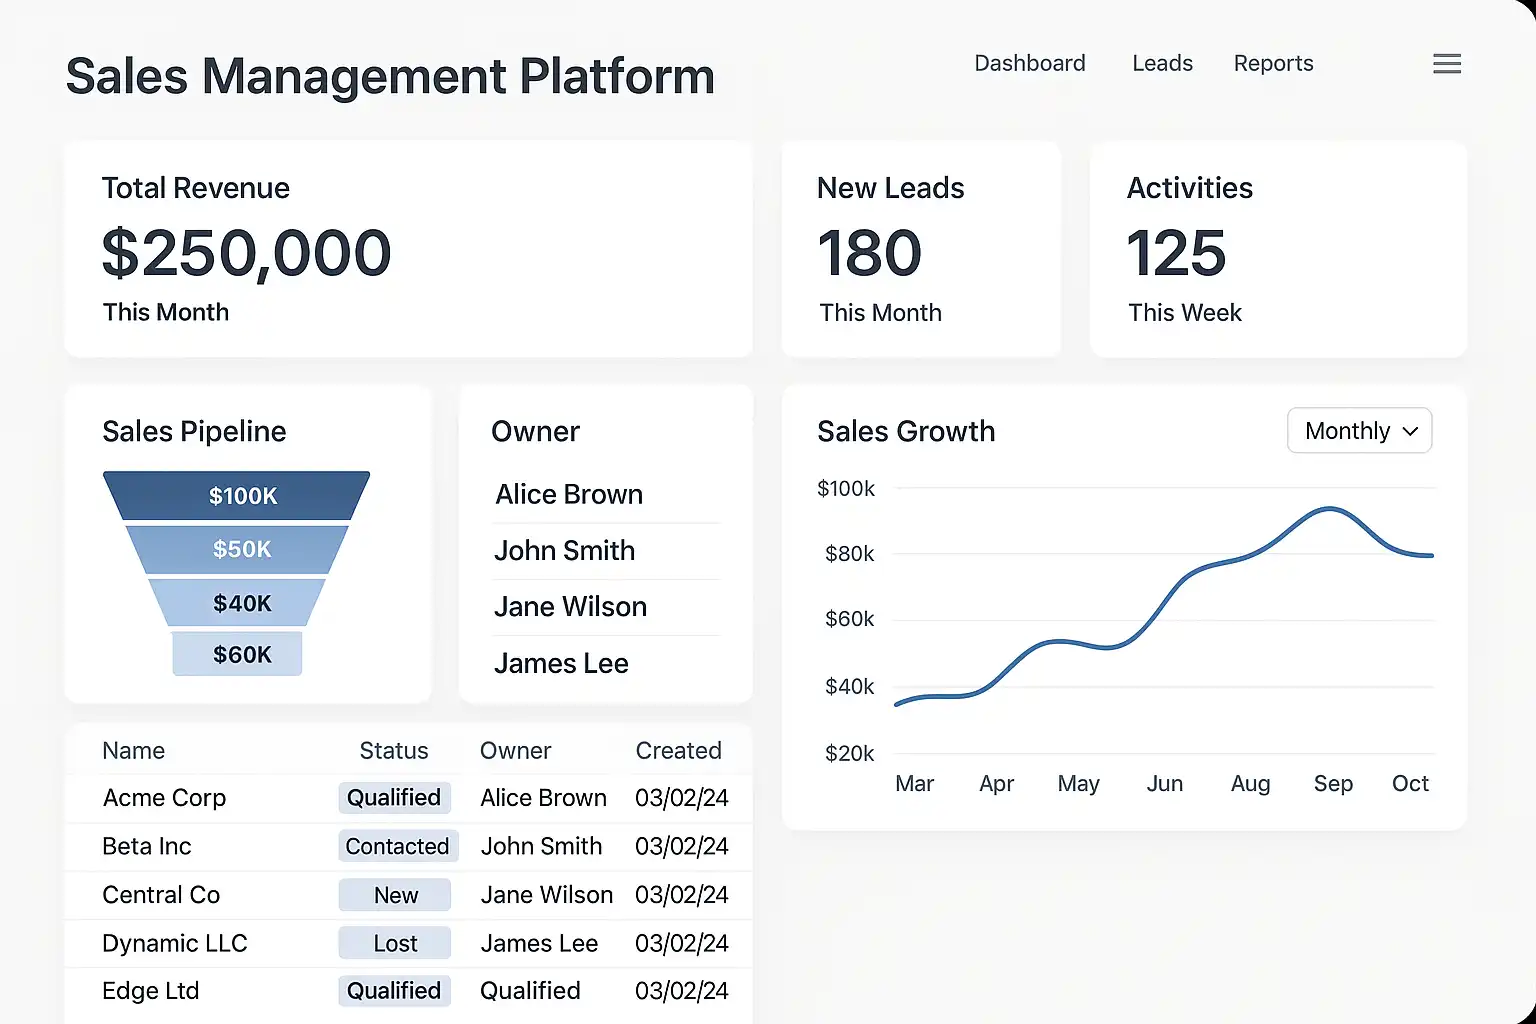The image size is (1536, 1024).
Task: Open the hamburger menu icon
Action: coord(1446,64)
